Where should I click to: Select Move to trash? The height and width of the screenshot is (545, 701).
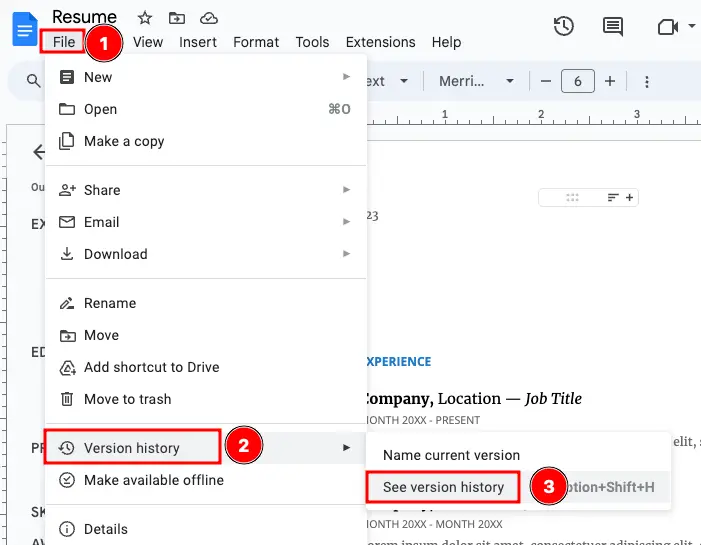coord(206,399)
